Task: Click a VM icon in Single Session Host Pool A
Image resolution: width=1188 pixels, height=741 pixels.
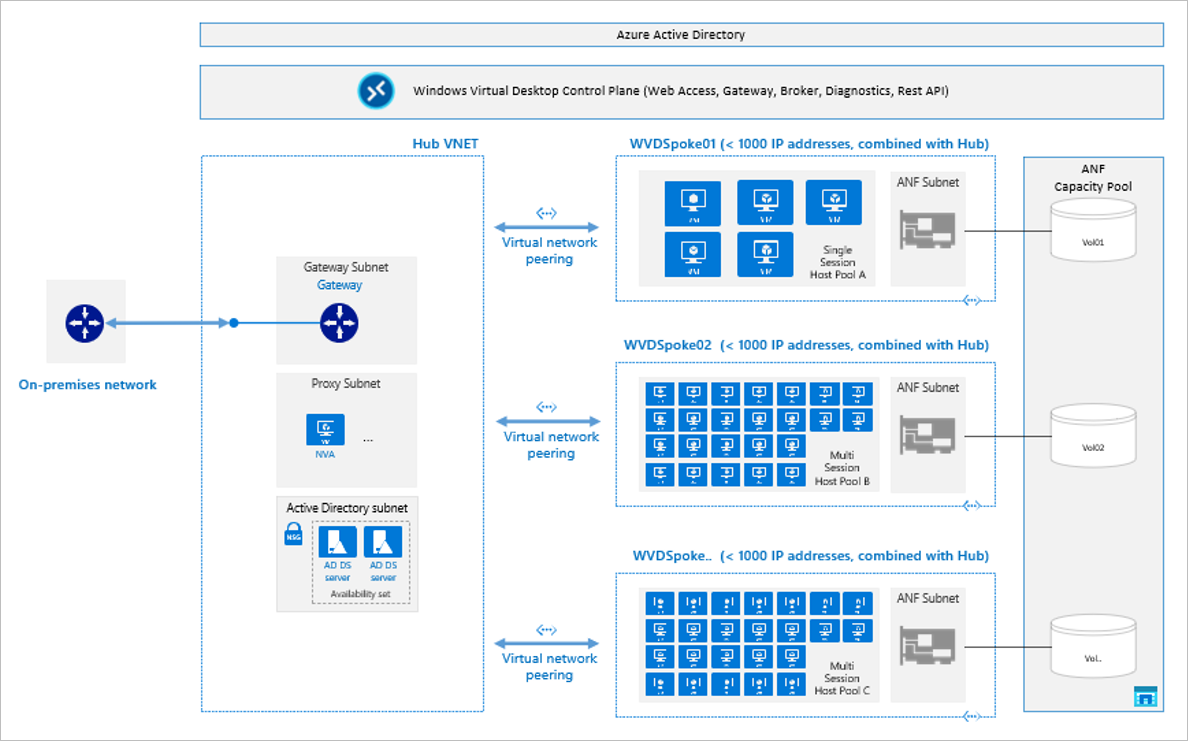Action: coord(694,201)
